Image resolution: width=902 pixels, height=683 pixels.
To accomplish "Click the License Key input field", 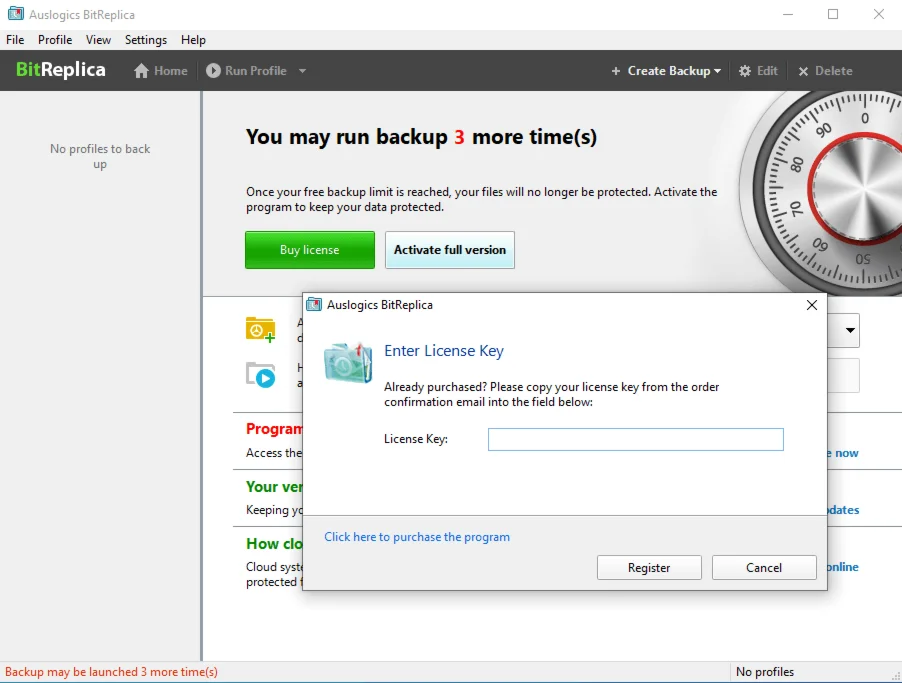I will (636, 439).
